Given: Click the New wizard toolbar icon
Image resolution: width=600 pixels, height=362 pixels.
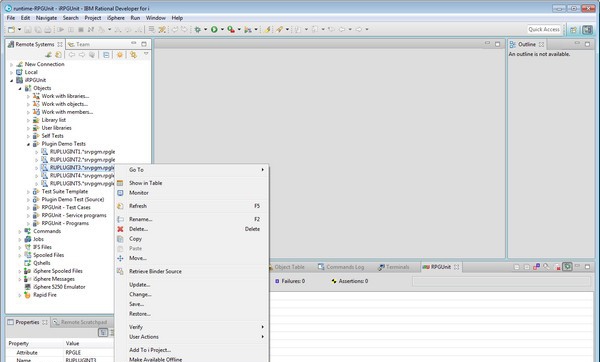Looking at the screenshot, I should click(11, 29).
